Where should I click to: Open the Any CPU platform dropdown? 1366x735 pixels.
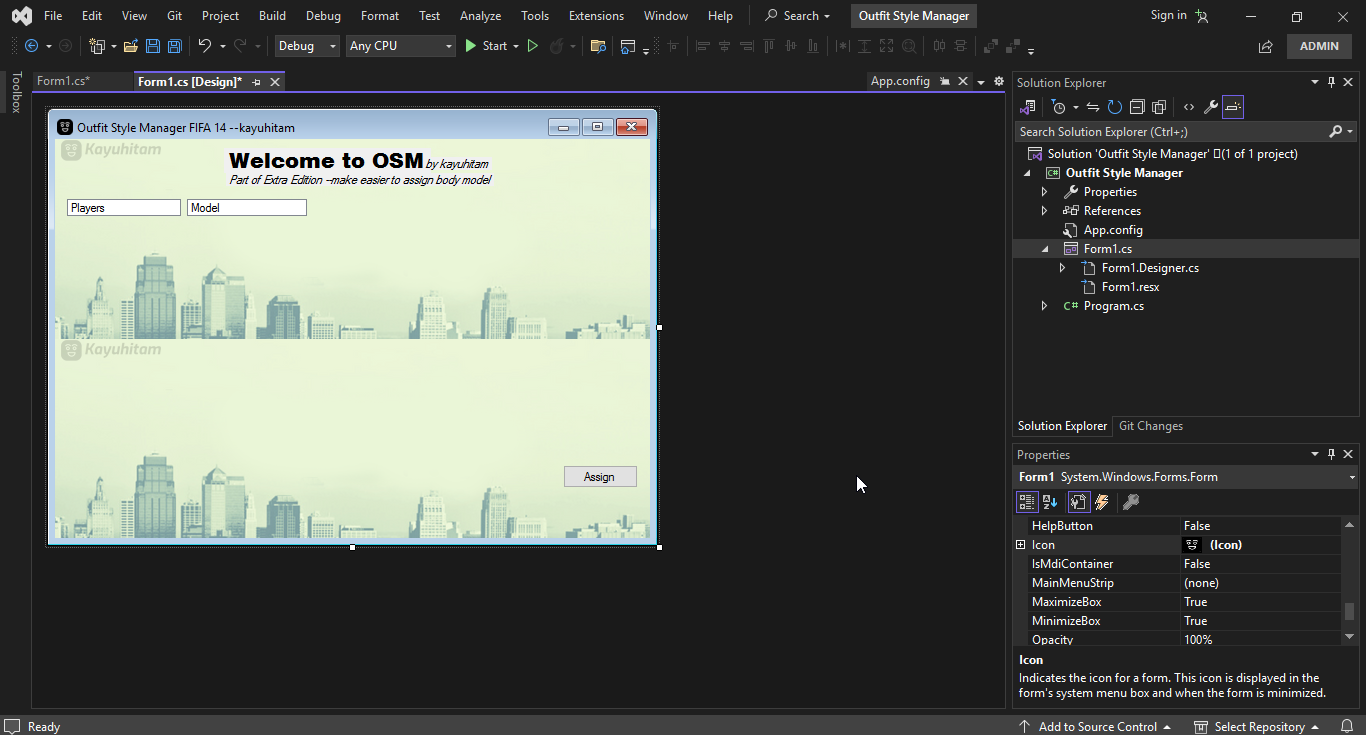tap(401, 46)
